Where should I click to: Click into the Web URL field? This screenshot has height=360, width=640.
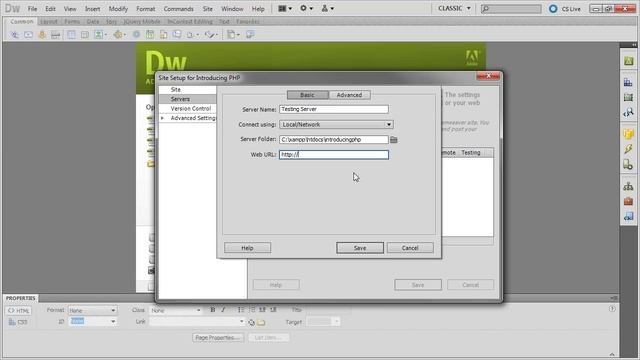click(x=334, y=155)
